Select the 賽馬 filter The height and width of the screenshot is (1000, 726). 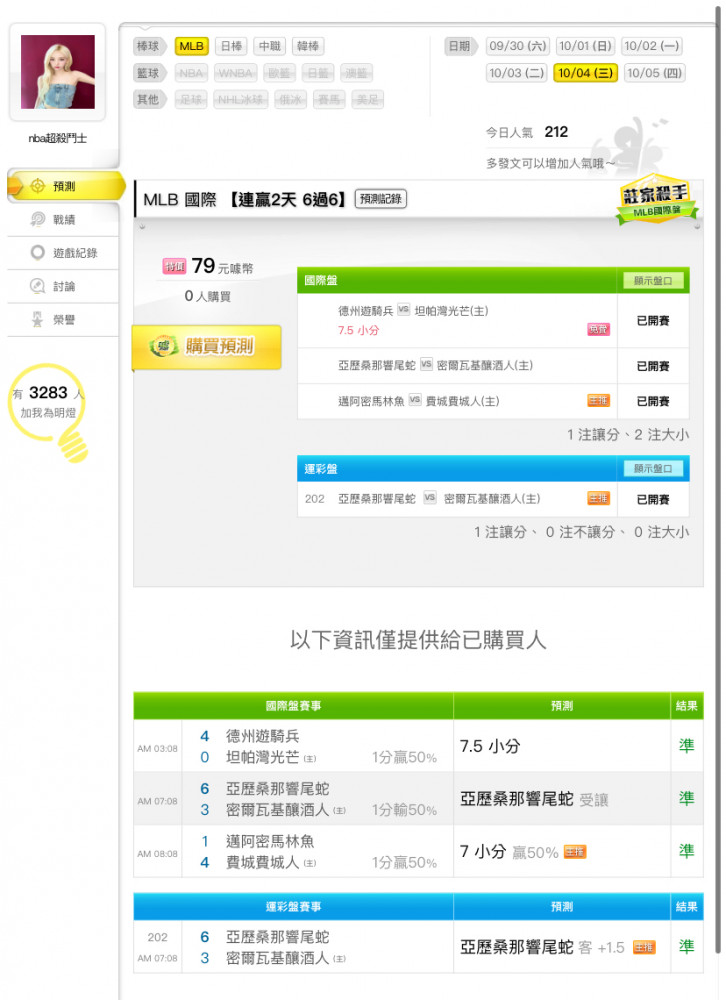click(329, 99)
